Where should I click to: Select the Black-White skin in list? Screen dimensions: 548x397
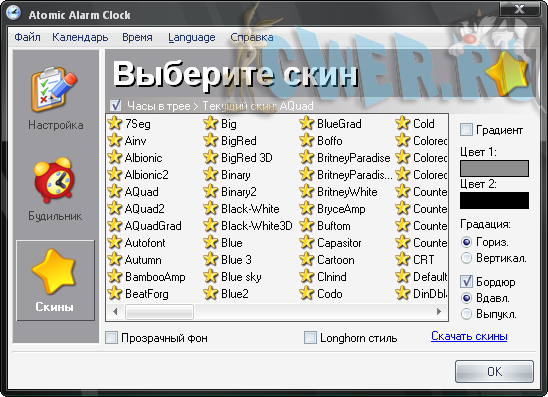point(250,208)
